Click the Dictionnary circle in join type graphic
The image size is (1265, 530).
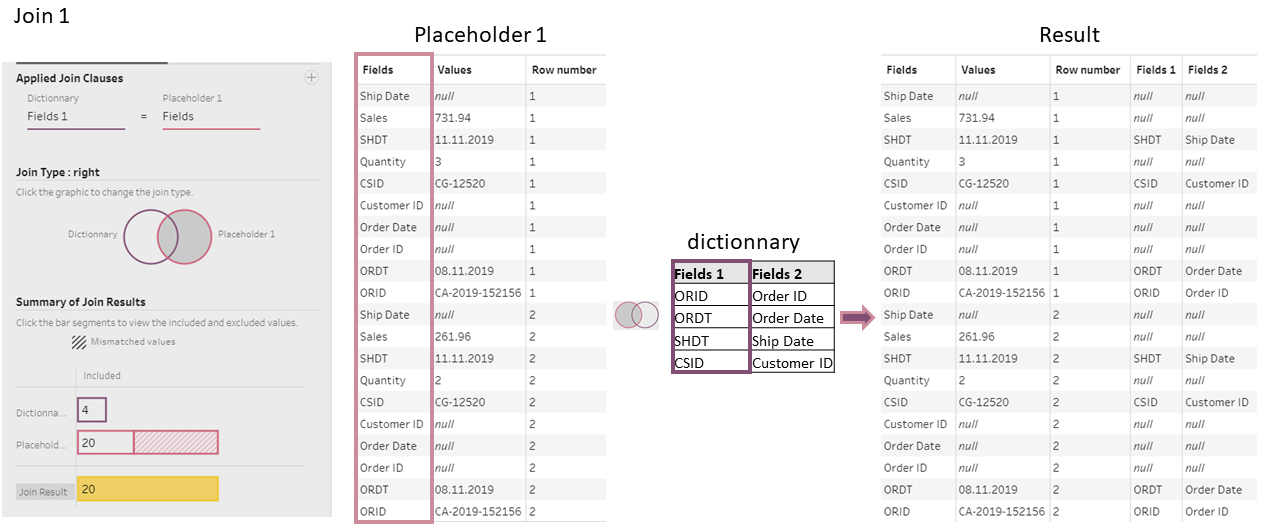140,236
